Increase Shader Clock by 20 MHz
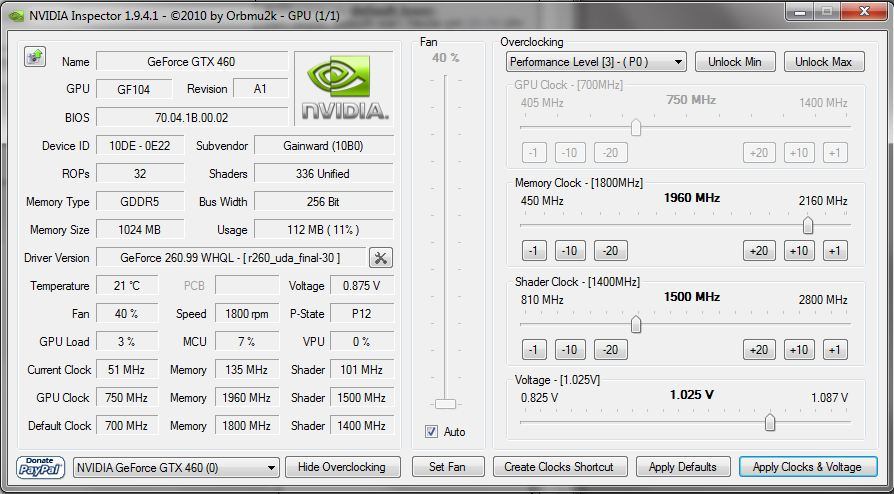The width and height of the screenshot is (894, 494). coord(759,350)
